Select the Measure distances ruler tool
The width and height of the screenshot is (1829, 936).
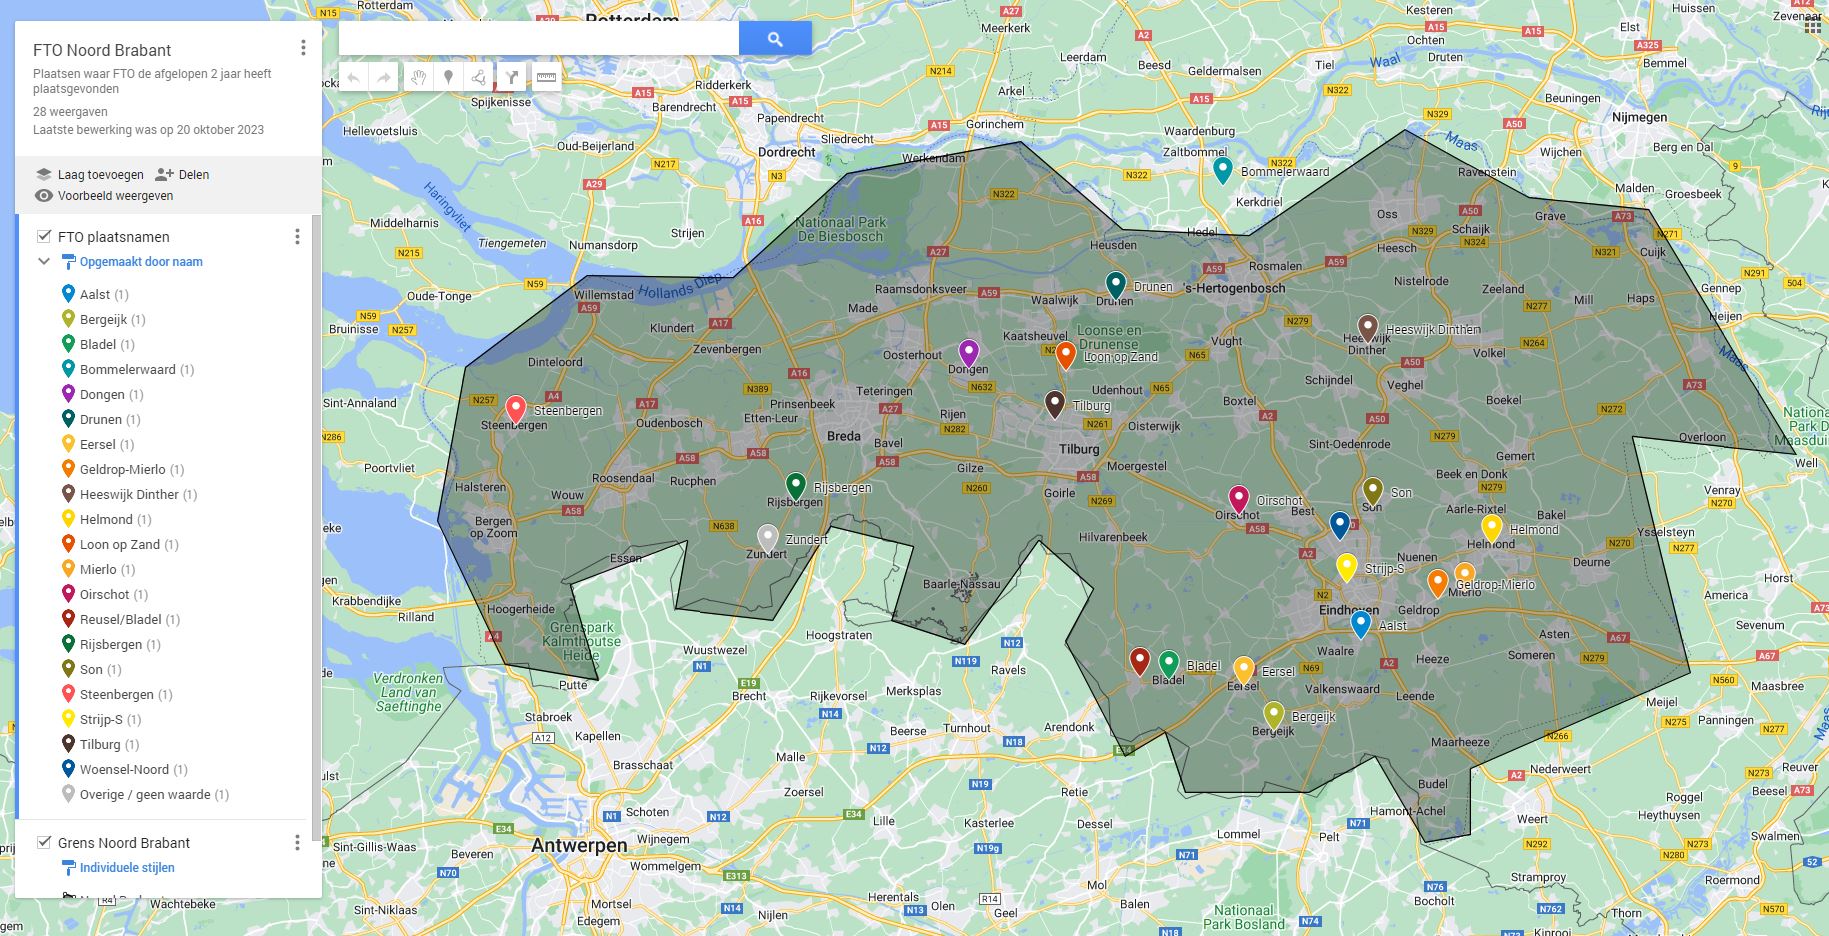546,77
